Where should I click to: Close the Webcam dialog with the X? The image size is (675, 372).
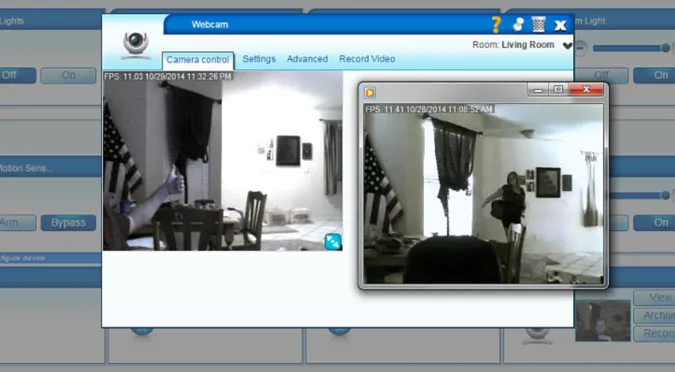(560, 25)
